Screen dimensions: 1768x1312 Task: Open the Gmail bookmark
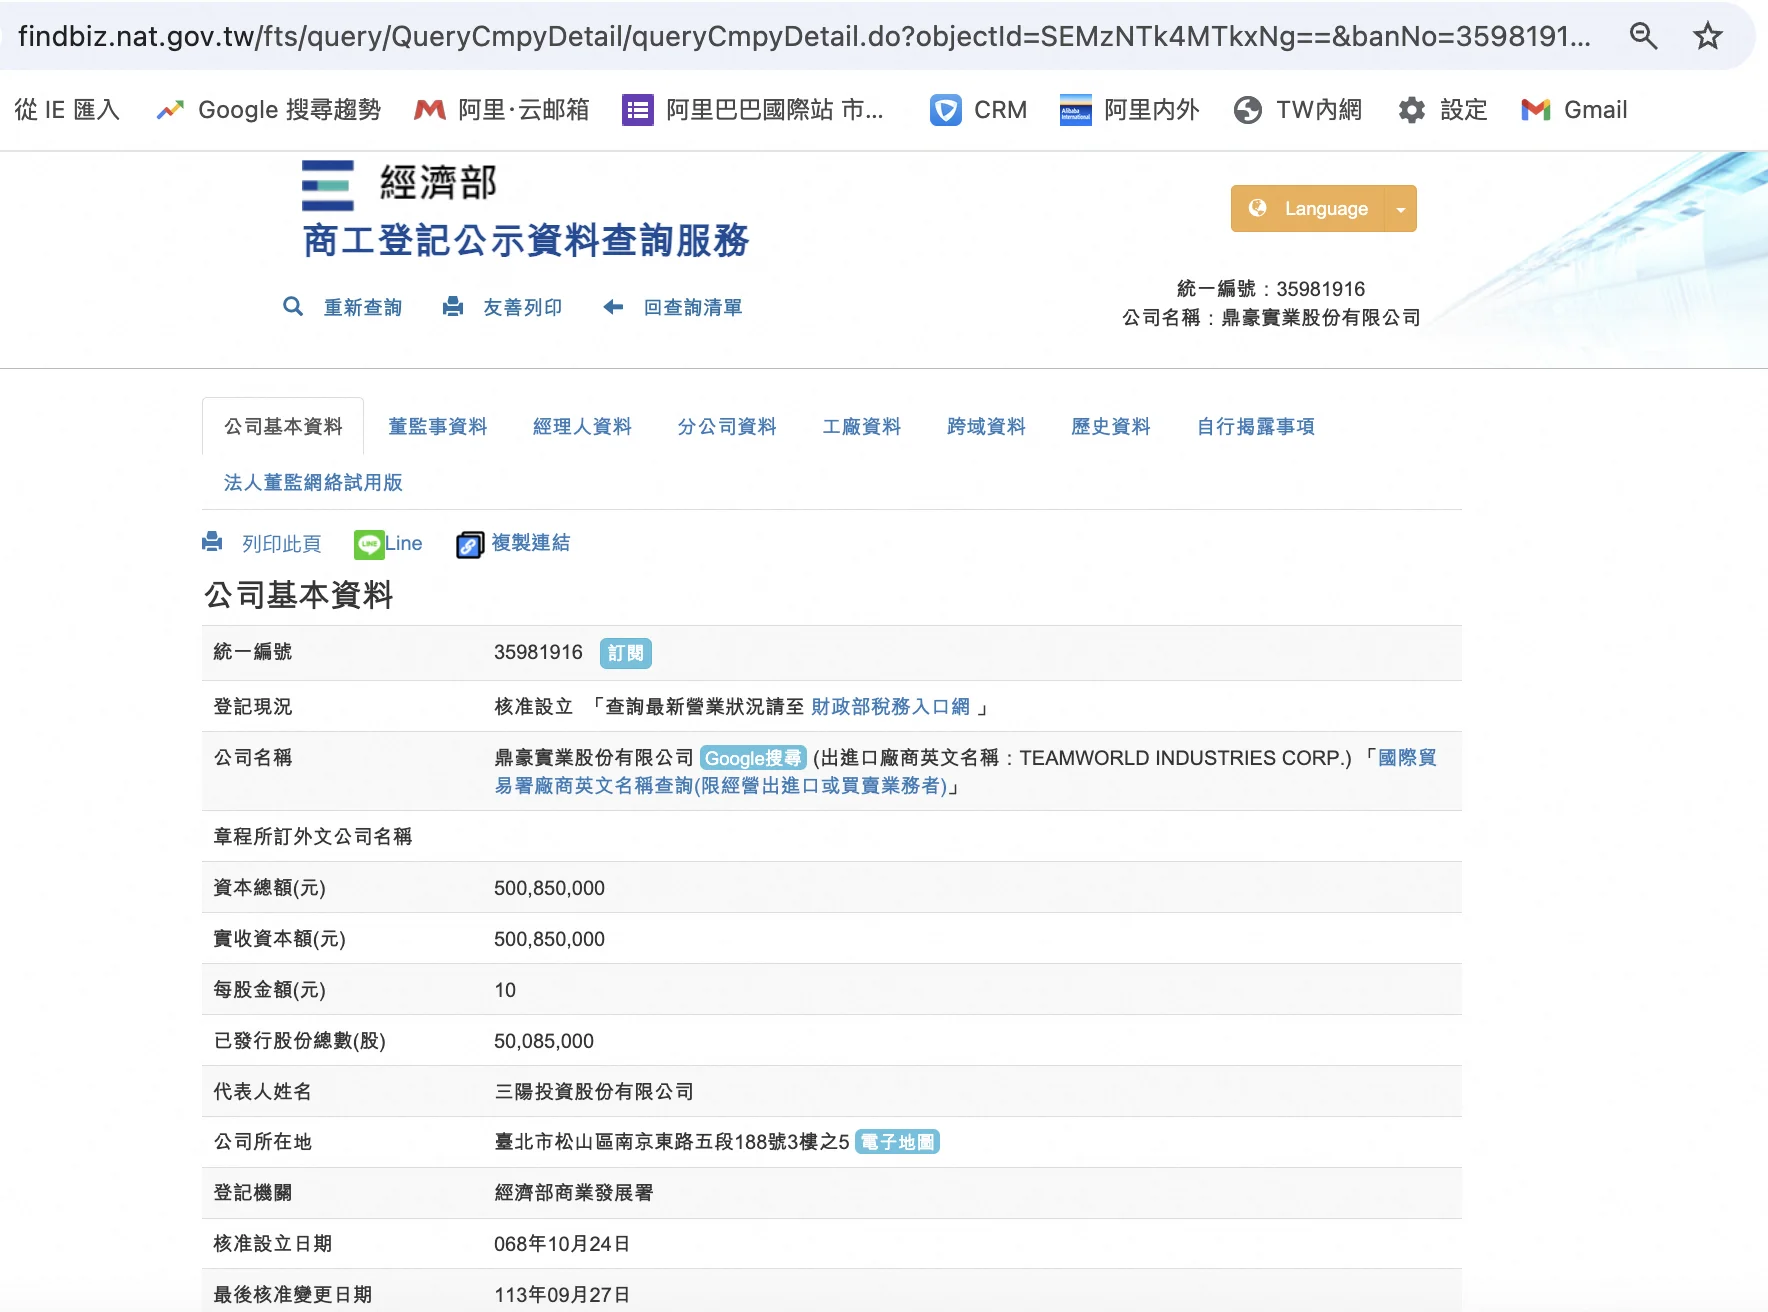(1574, 110)
